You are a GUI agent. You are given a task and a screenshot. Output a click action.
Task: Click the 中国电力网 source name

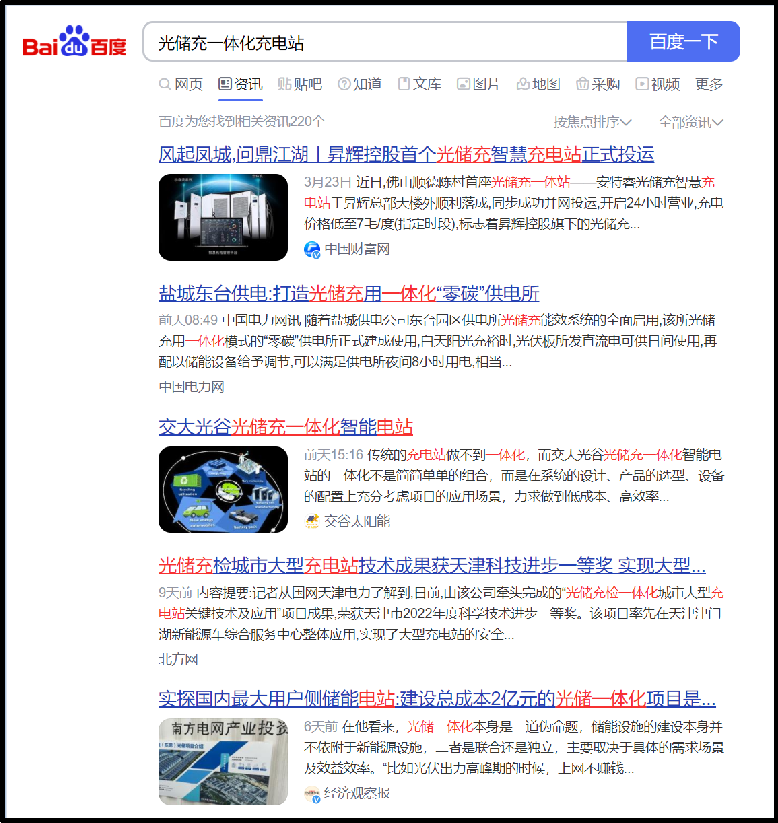coord(191,387)
